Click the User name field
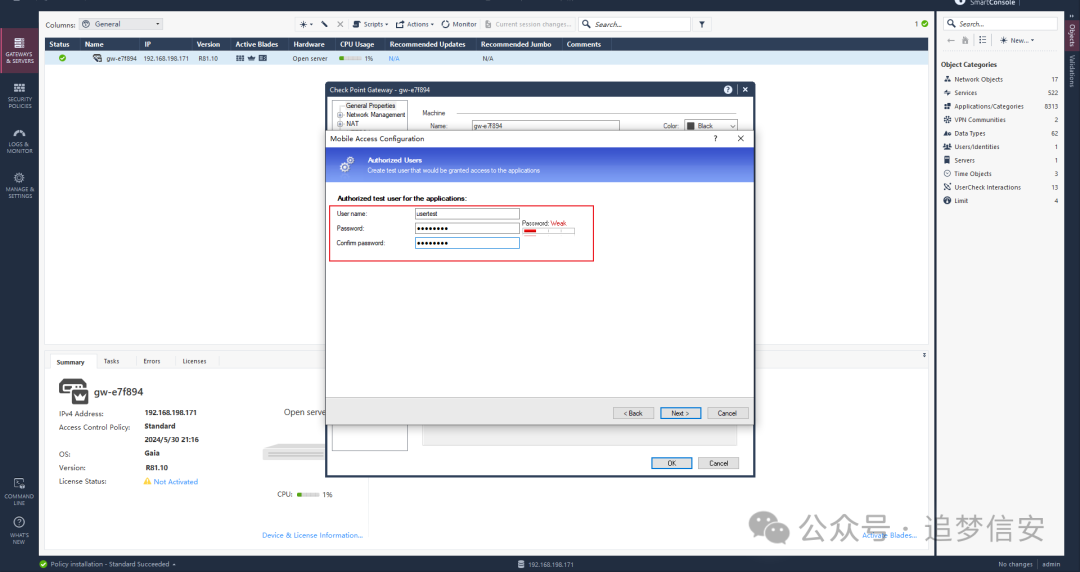This screenshot has width=1080, height=572. [467, 214]
